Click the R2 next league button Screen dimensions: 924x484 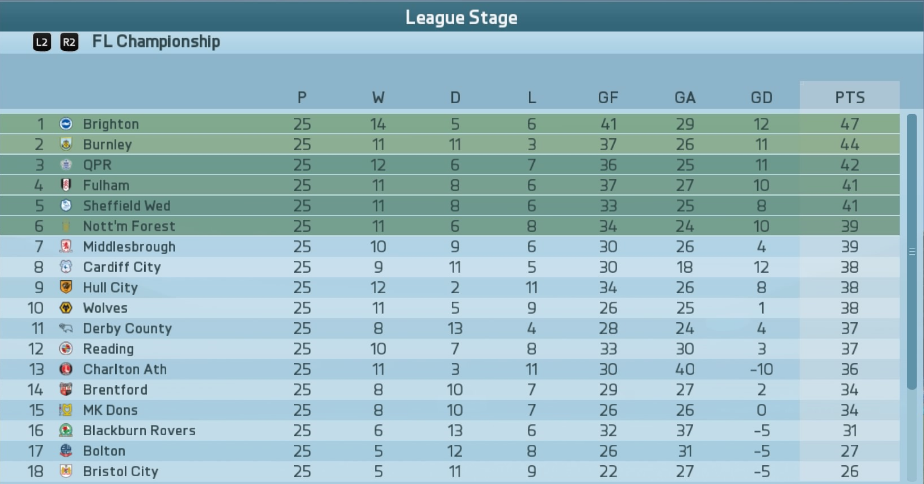point(69,42)
